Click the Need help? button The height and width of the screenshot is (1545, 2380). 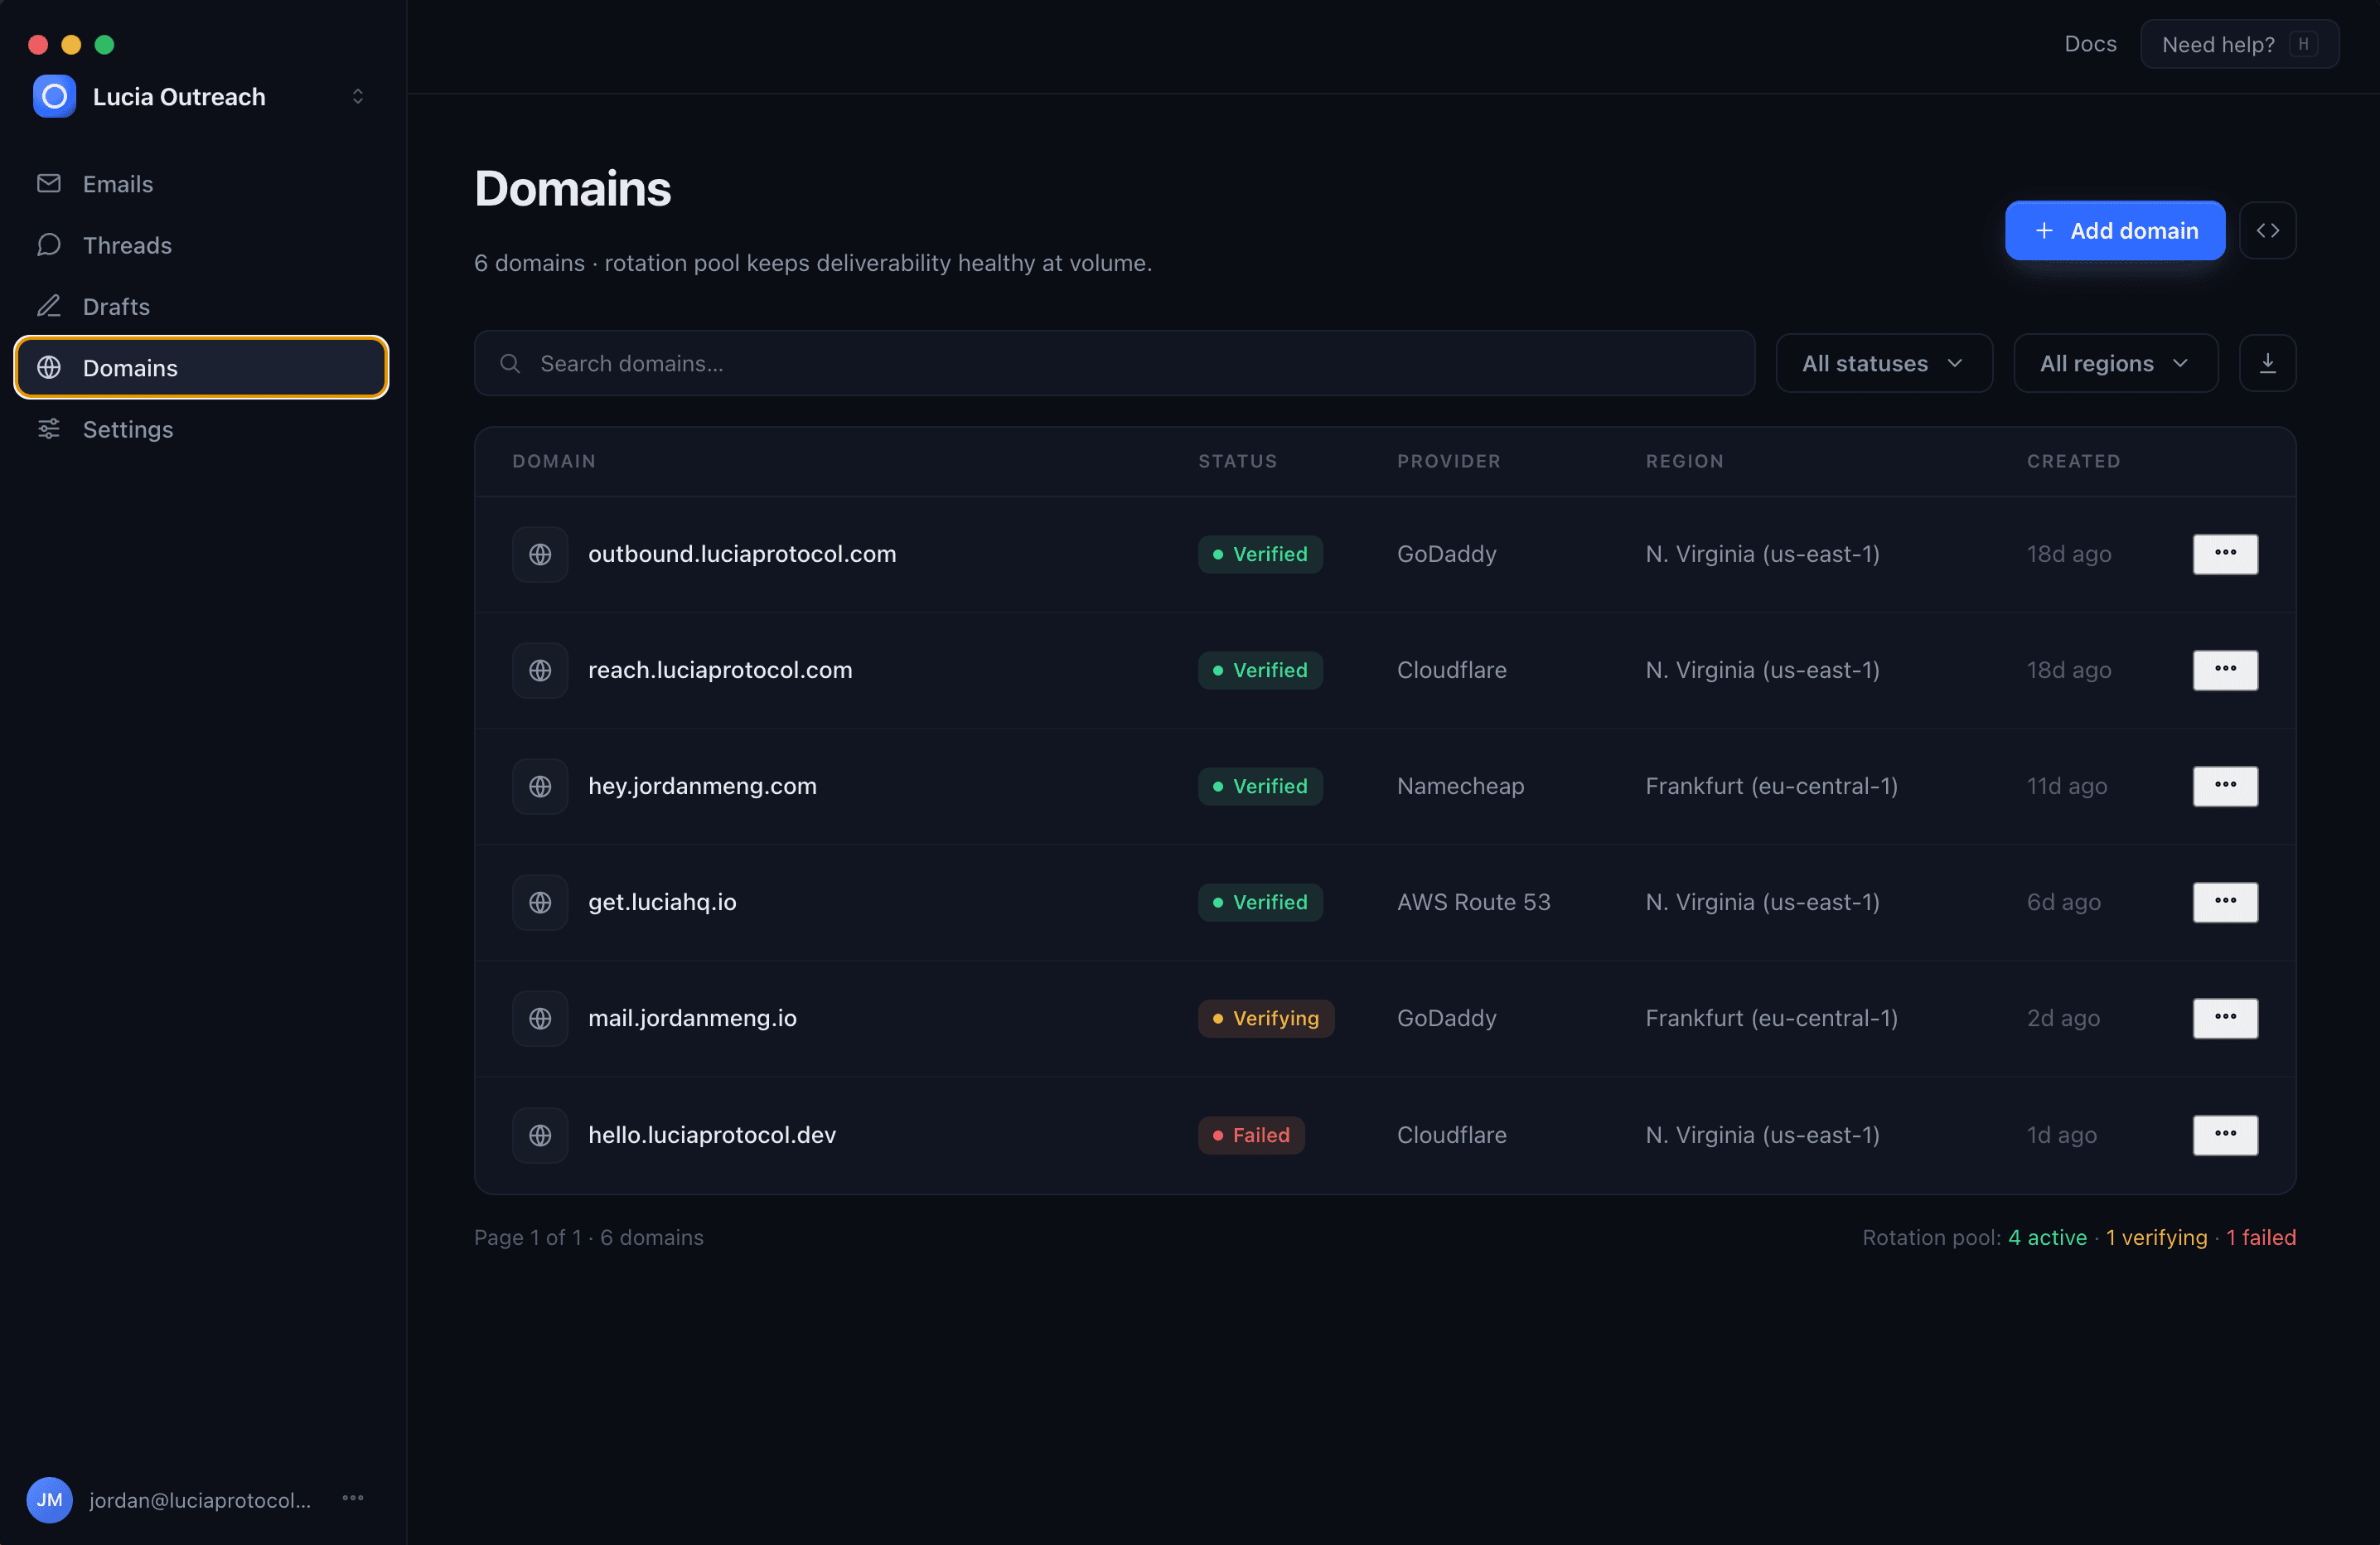pyautogui.click(x=2239, y=44)
